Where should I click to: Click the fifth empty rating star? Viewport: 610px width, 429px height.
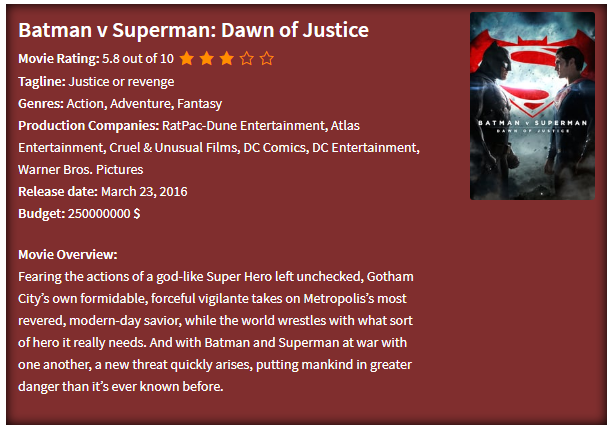[x=266, y=59]
